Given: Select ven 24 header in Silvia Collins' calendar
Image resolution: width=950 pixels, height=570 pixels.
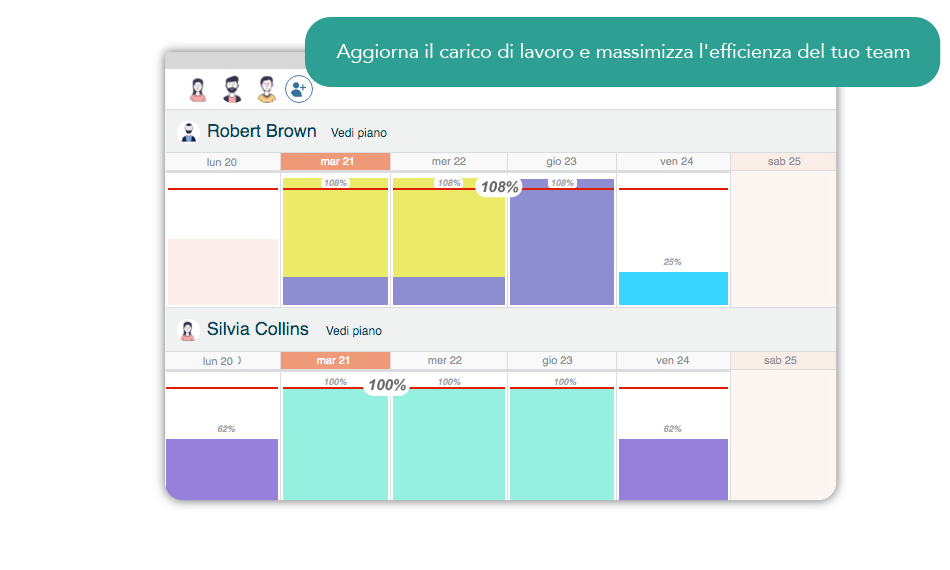Looking at the screenshot, I should click(x=673, y=361).
